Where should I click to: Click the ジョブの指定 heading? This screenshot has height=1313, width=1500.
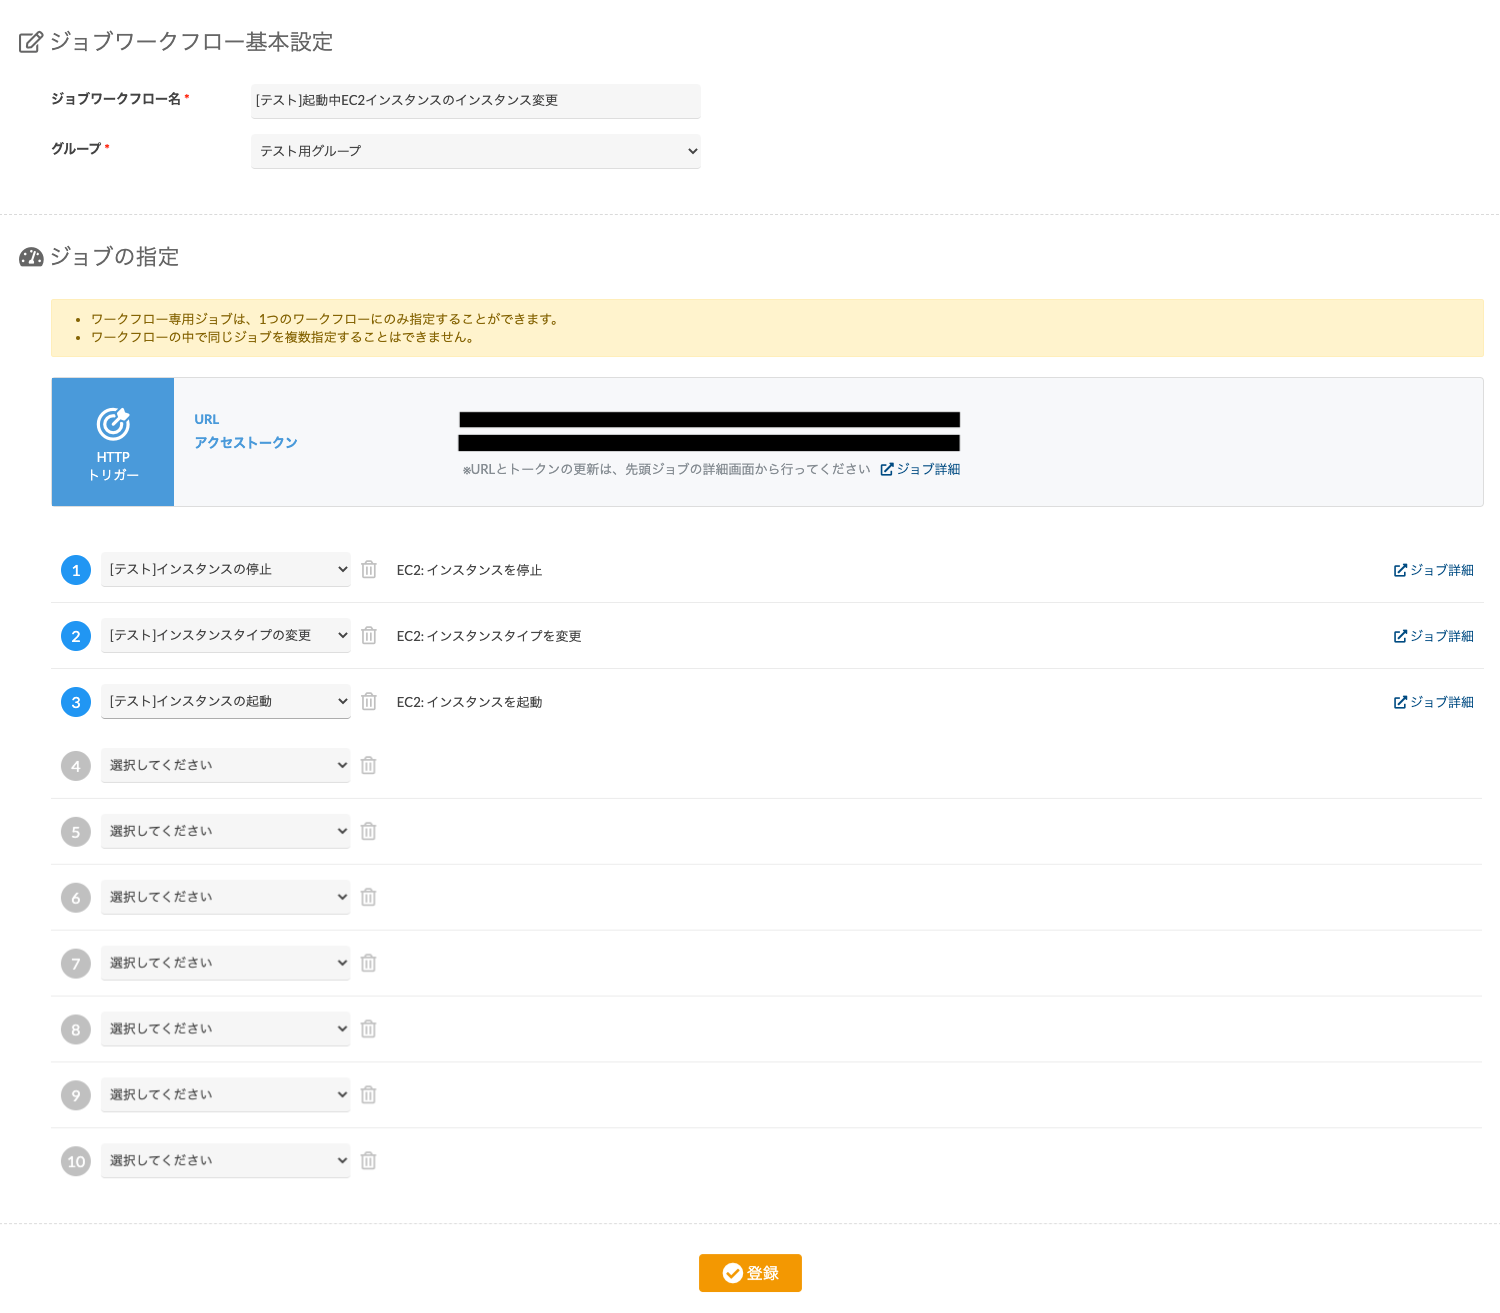[x=114, y=257]
